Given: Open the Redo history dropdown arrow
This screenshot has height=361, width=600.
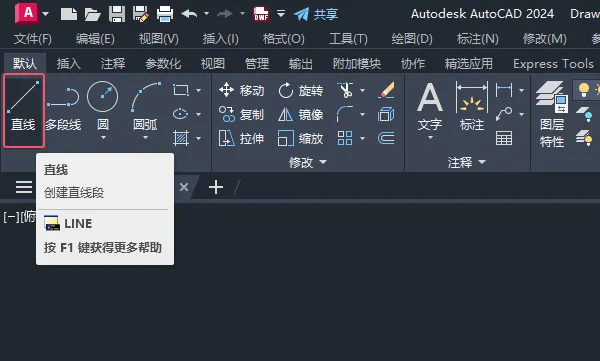Looking at the screenshot, I should 242,14.
